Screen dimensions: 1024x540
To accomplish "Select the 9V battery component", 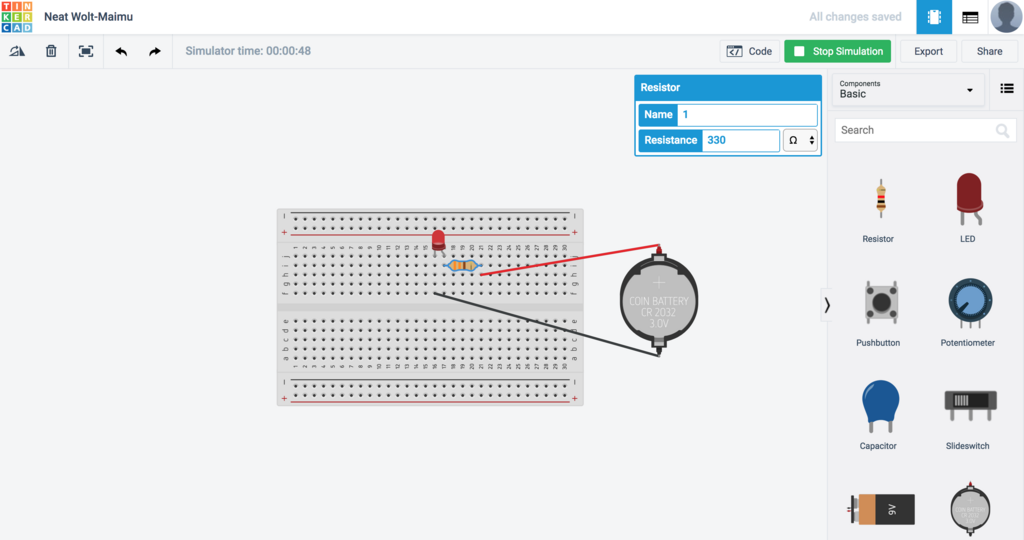I will coord(880,509).
